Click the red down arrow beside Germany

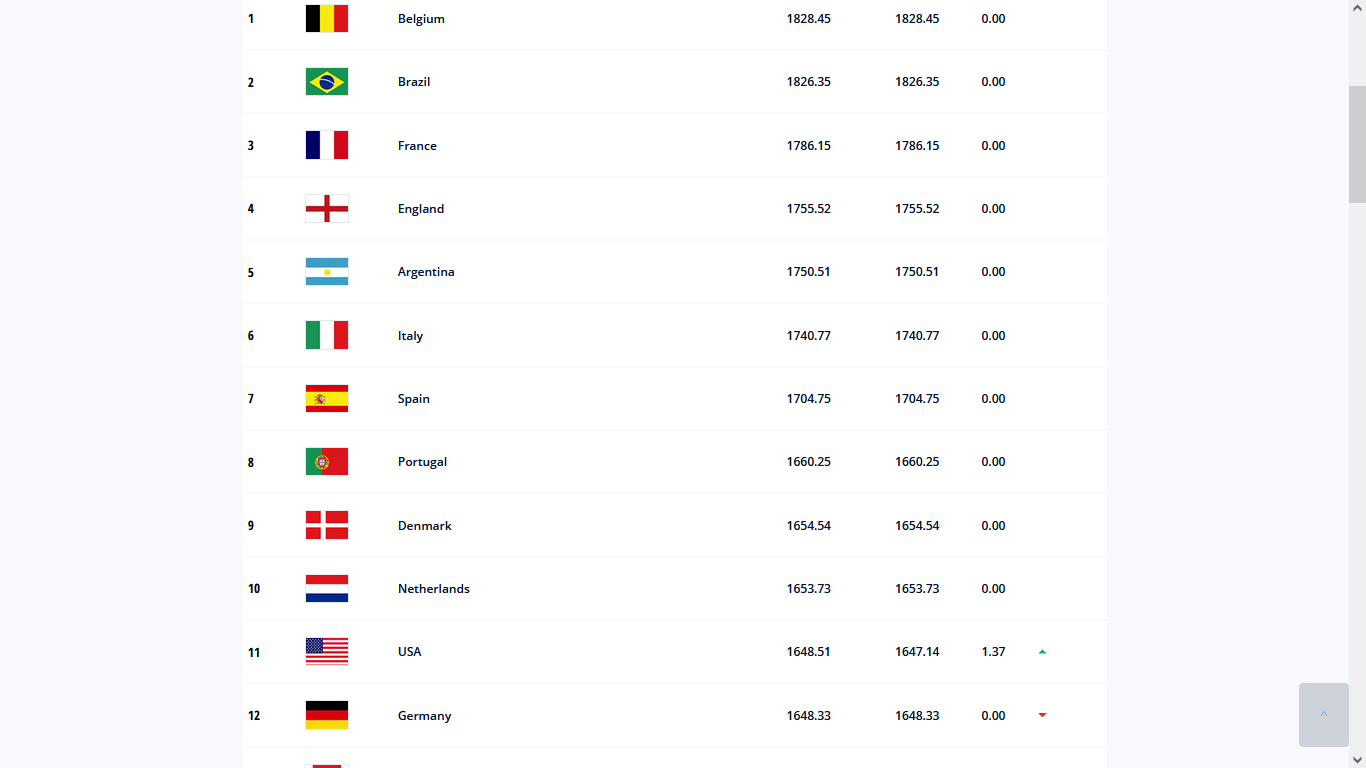[x=1042, y=715]
